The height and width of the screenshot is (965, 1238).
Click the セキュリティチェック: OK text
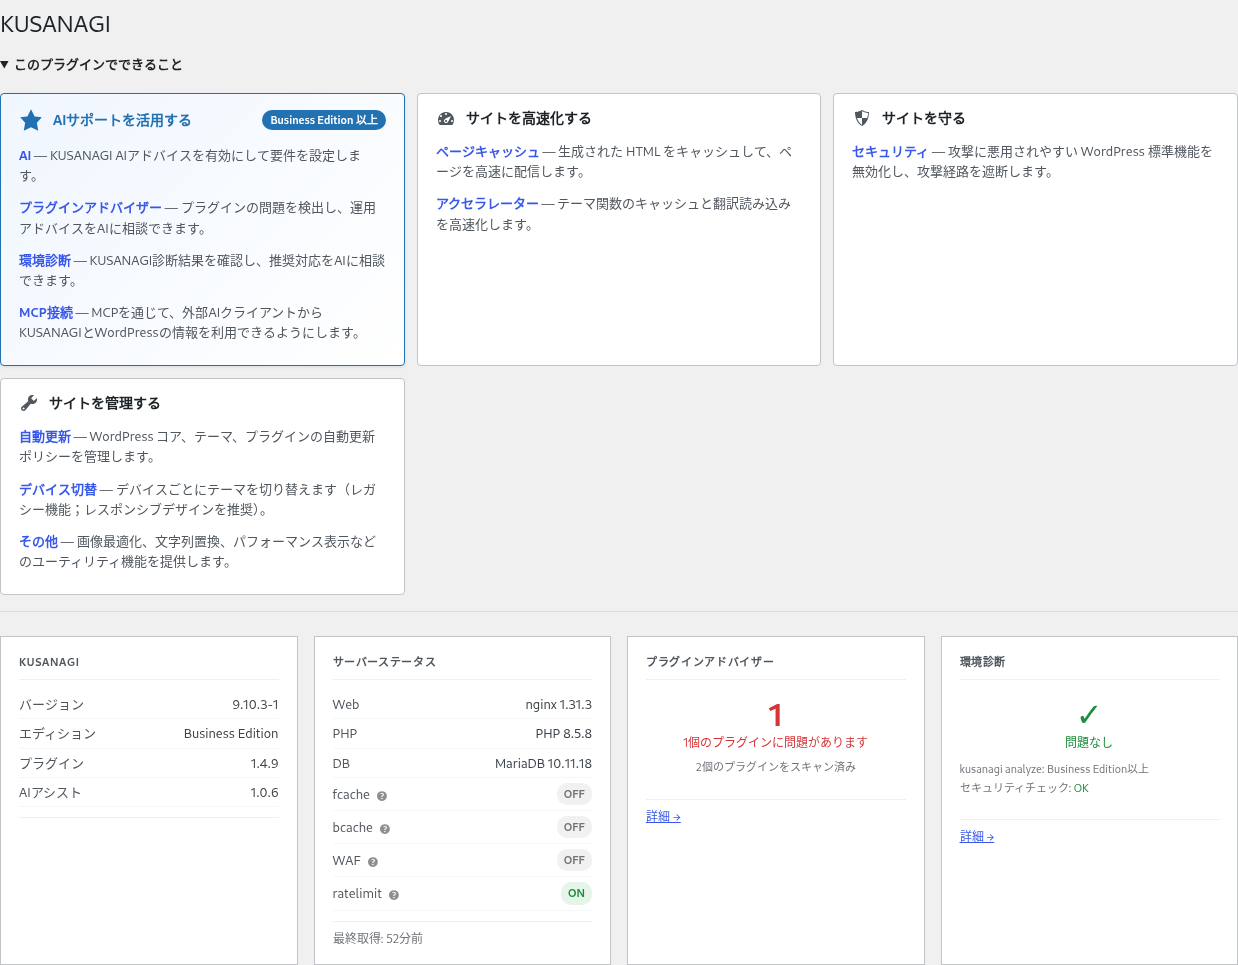tap(1024, 788)
